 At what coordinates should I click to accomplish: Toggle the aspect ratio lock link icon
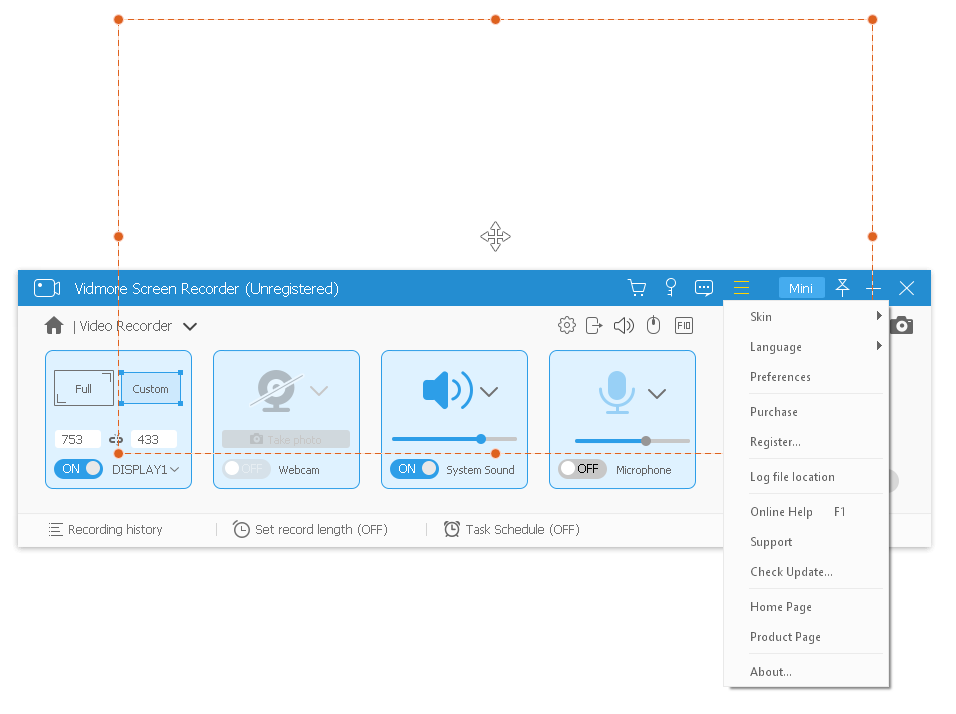click(116, 439)
